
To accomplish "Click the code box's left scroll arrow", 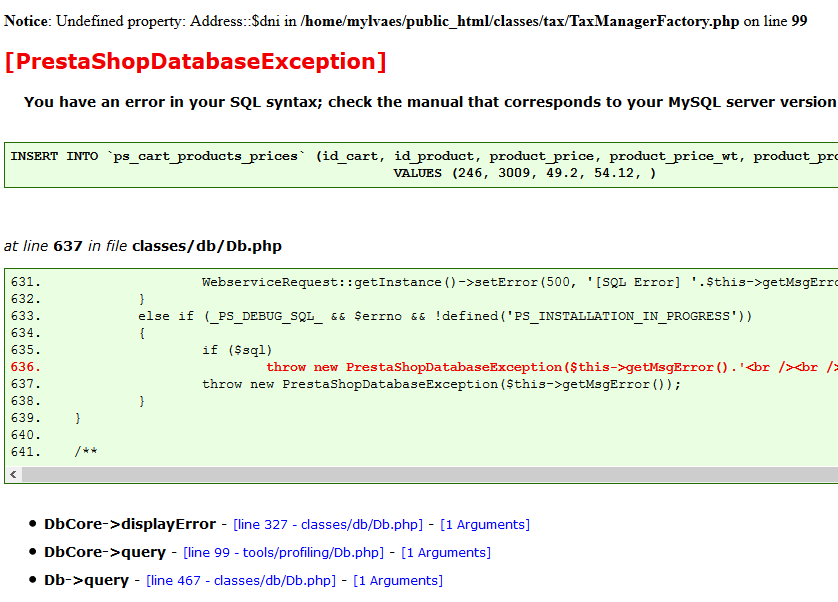I will [x=13, y=474].
